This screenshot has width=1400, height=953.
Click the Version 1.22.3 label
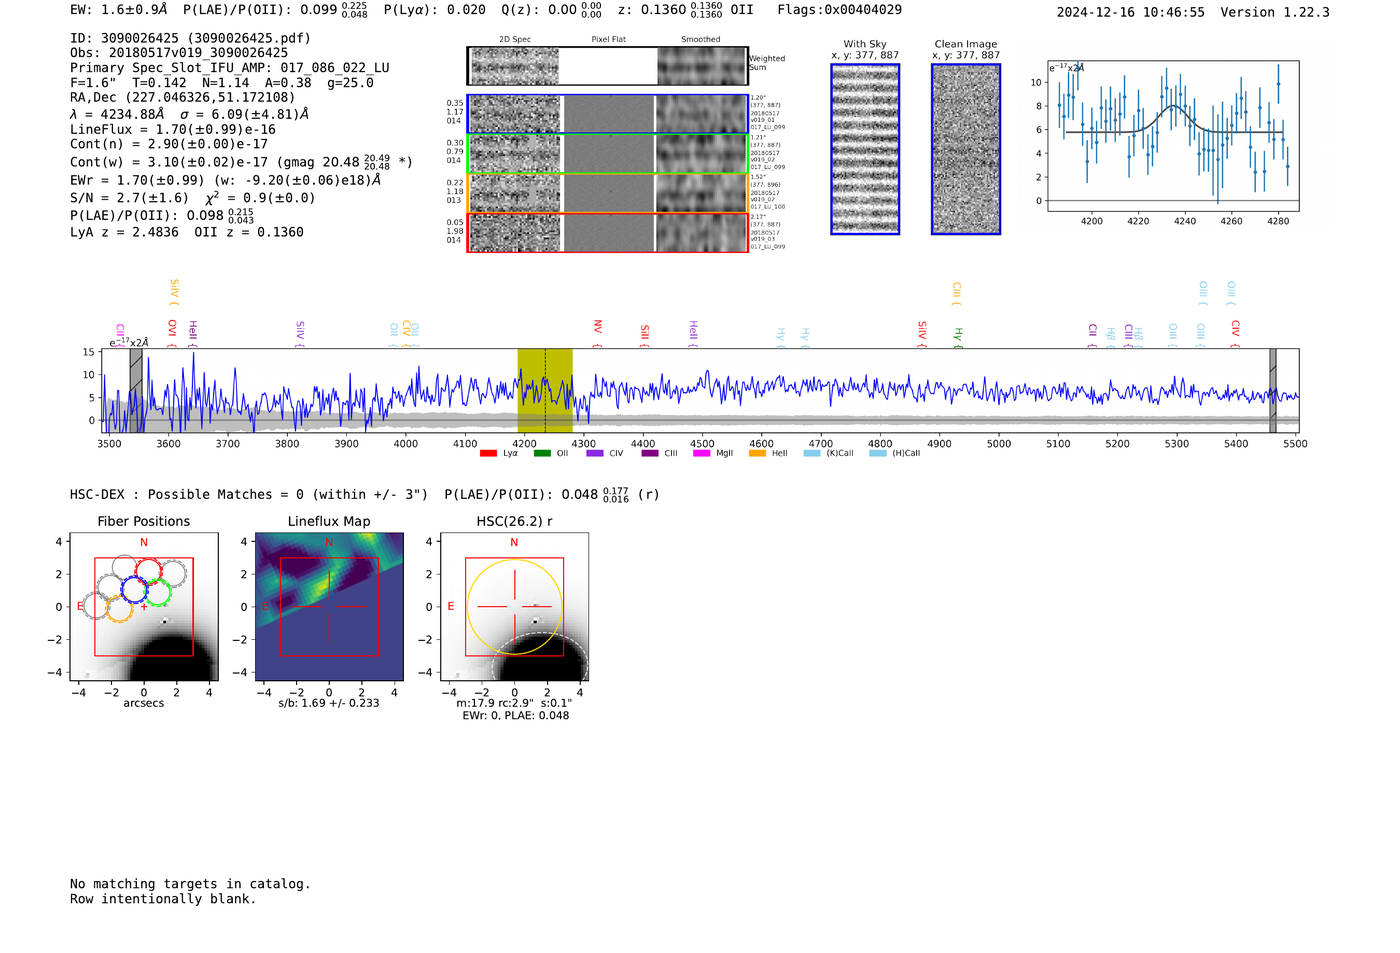click(x=1275, y=12)
